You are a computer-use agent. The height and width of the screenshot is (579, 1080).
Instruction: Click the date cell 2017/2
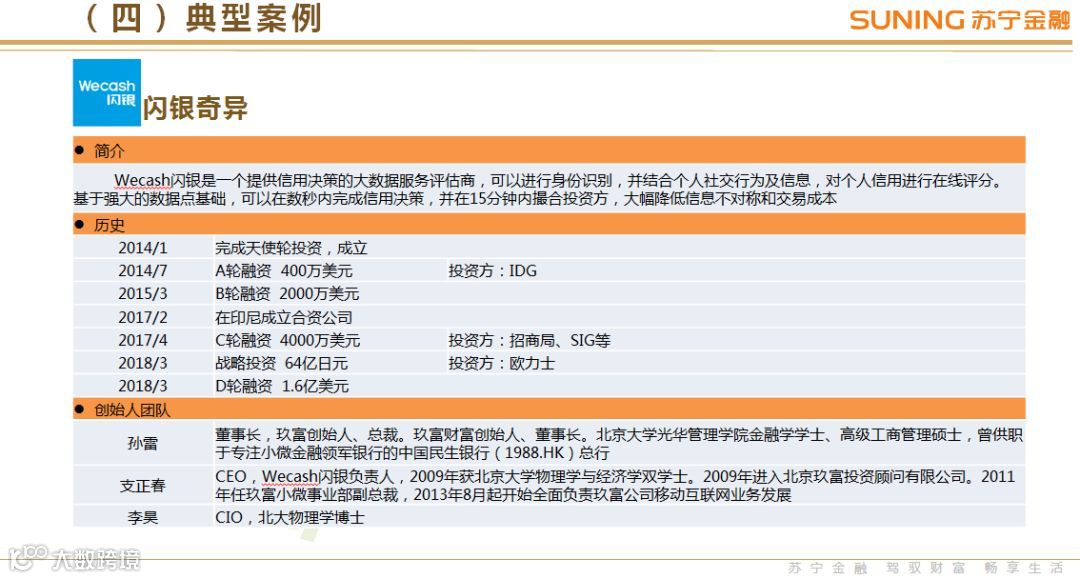click(x=143, y=317)
